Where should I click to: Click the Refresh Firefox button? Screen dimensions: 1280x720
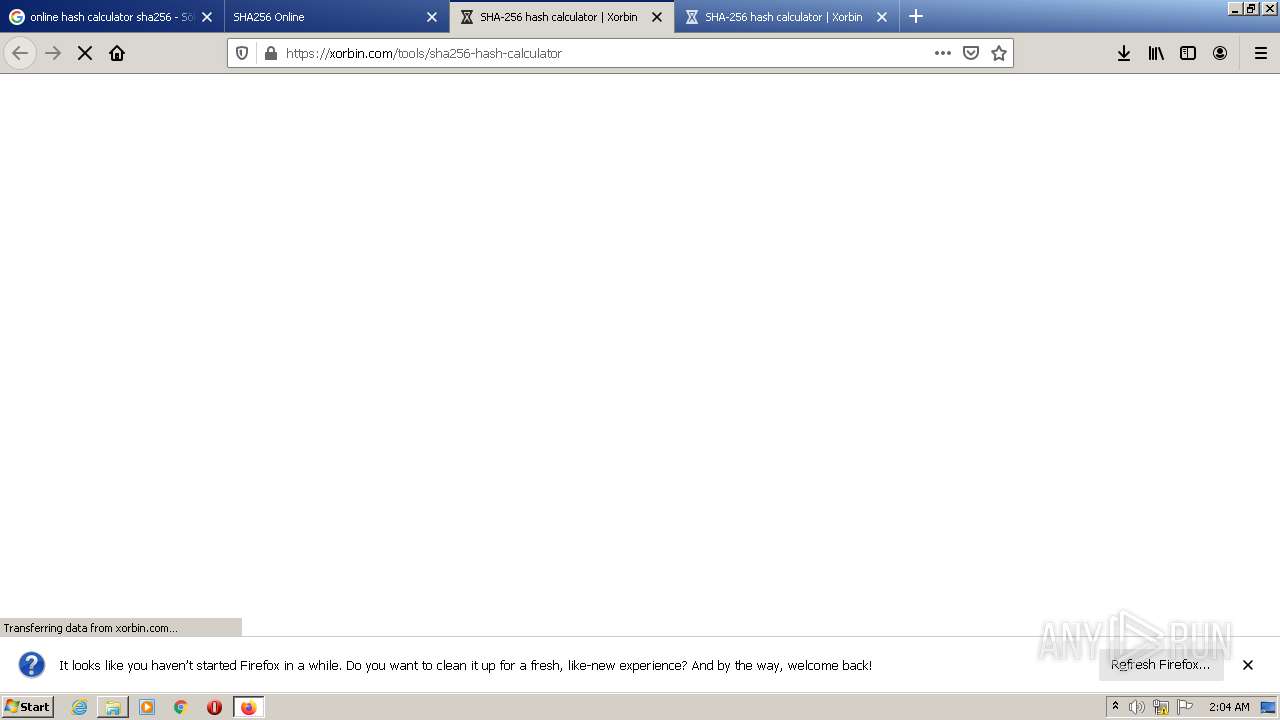click(1161, 665)
